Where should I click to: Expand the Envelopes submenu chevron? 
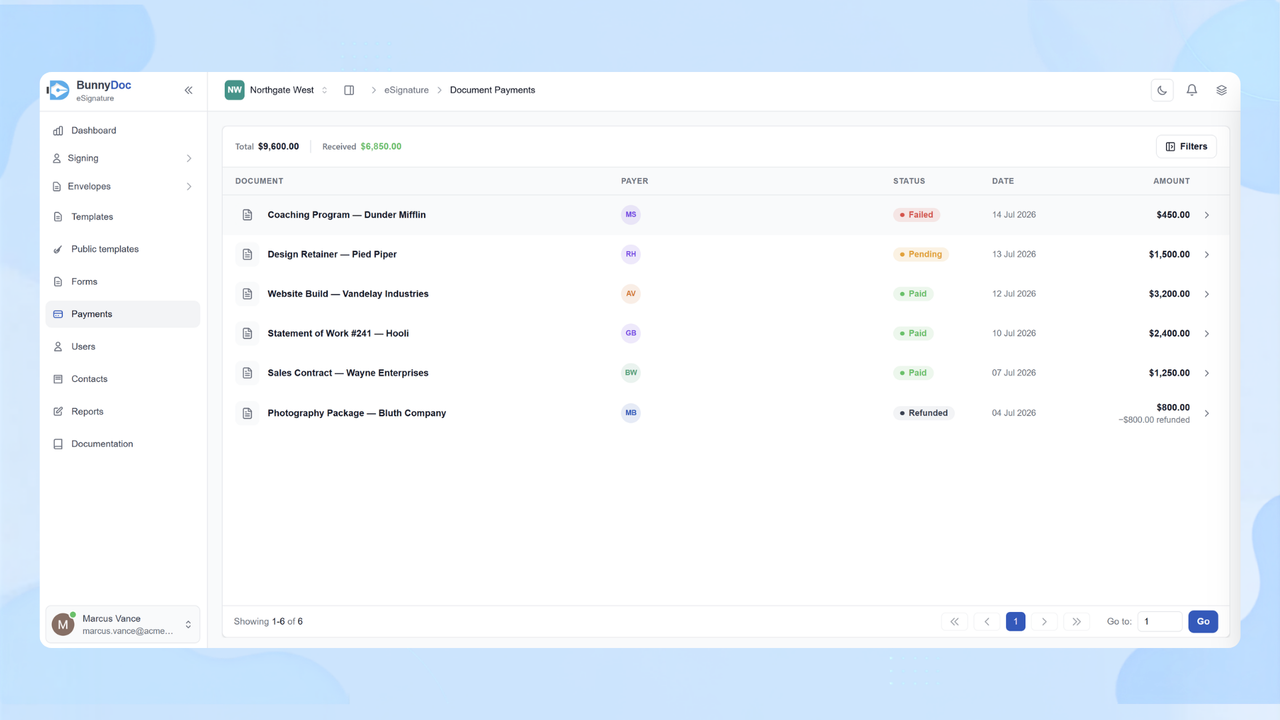pyautogui.click(x=189, y=186)
